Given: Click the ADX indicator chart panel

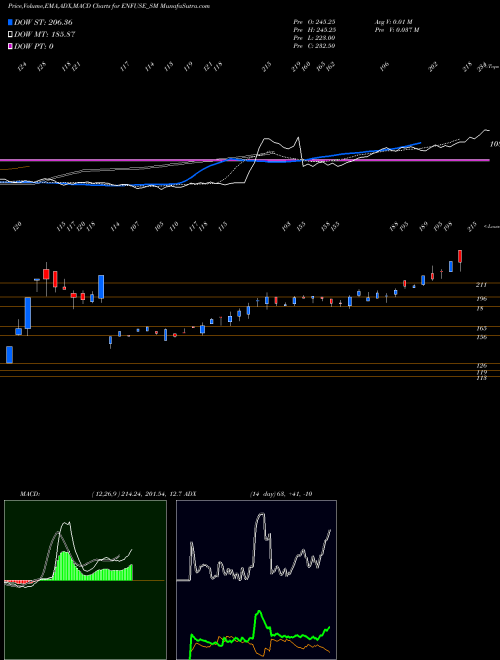Looking at the screenshot, I should click(256, 580).
